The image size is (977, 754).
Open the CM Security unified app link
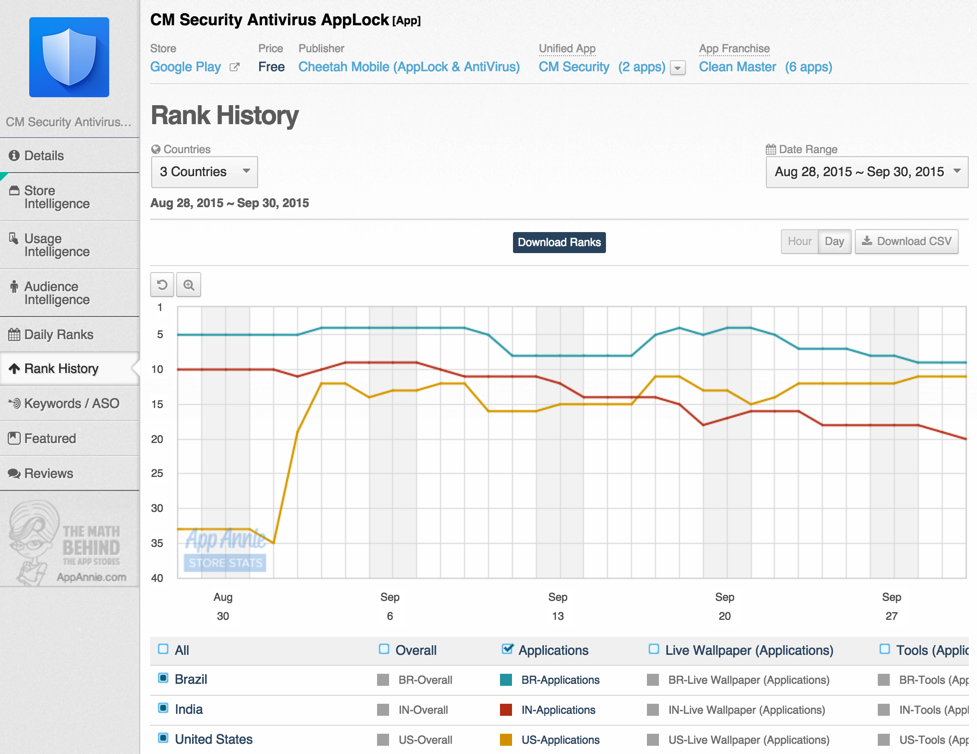click(x=574, y=67)
